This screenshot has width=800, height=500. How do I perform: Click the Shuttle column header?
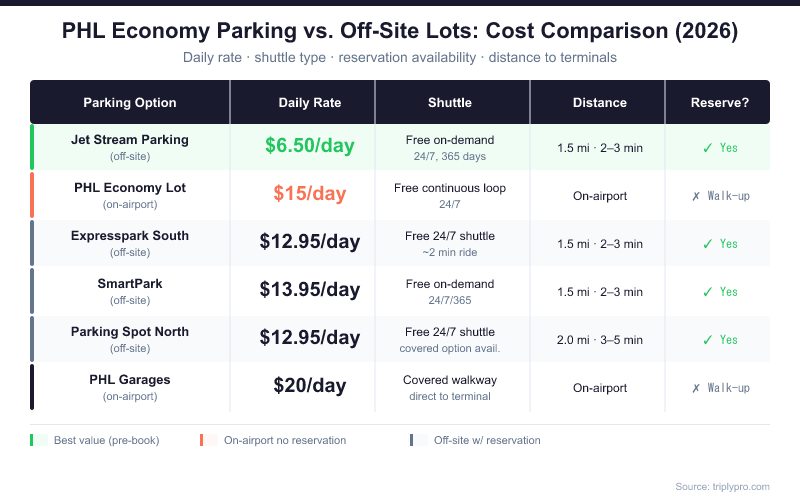point(450,103)
